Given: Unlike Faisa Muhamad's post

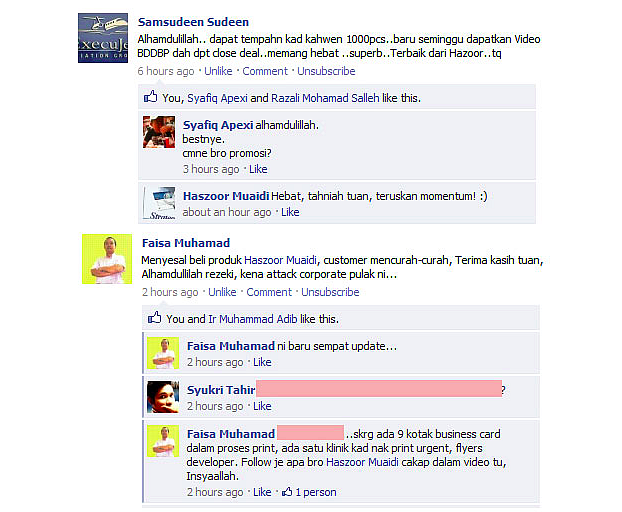Looking at the screenshot, I should [x=222, y=292].
